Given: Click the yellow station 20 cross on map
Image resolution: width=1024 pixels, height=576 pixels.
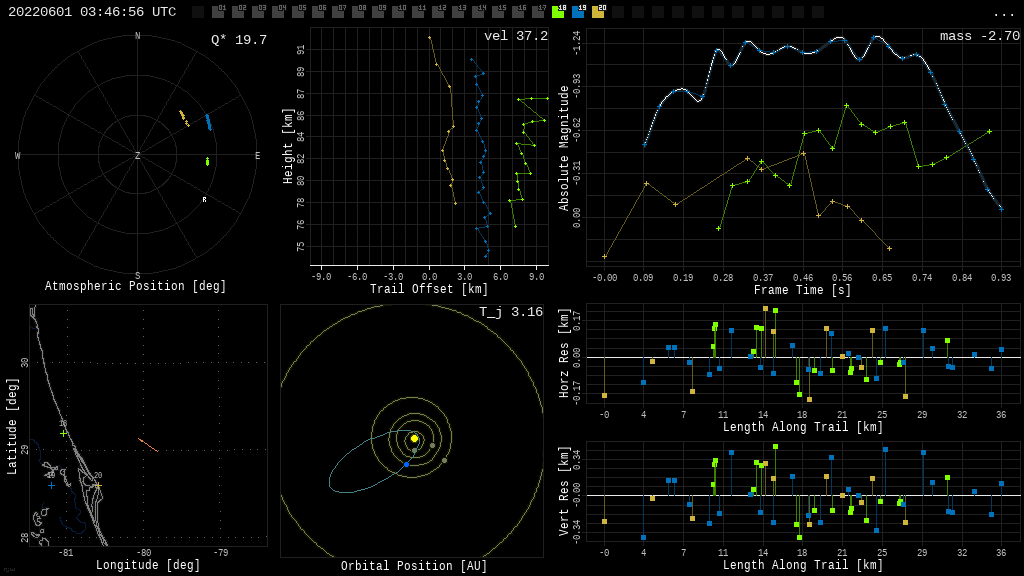Looking at the screenshot, I should point(98,486).
